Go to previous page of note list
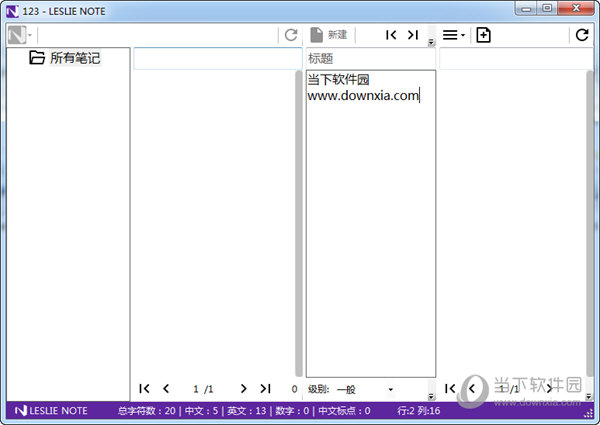Viewport: 600px width, 425px height. 166,389
